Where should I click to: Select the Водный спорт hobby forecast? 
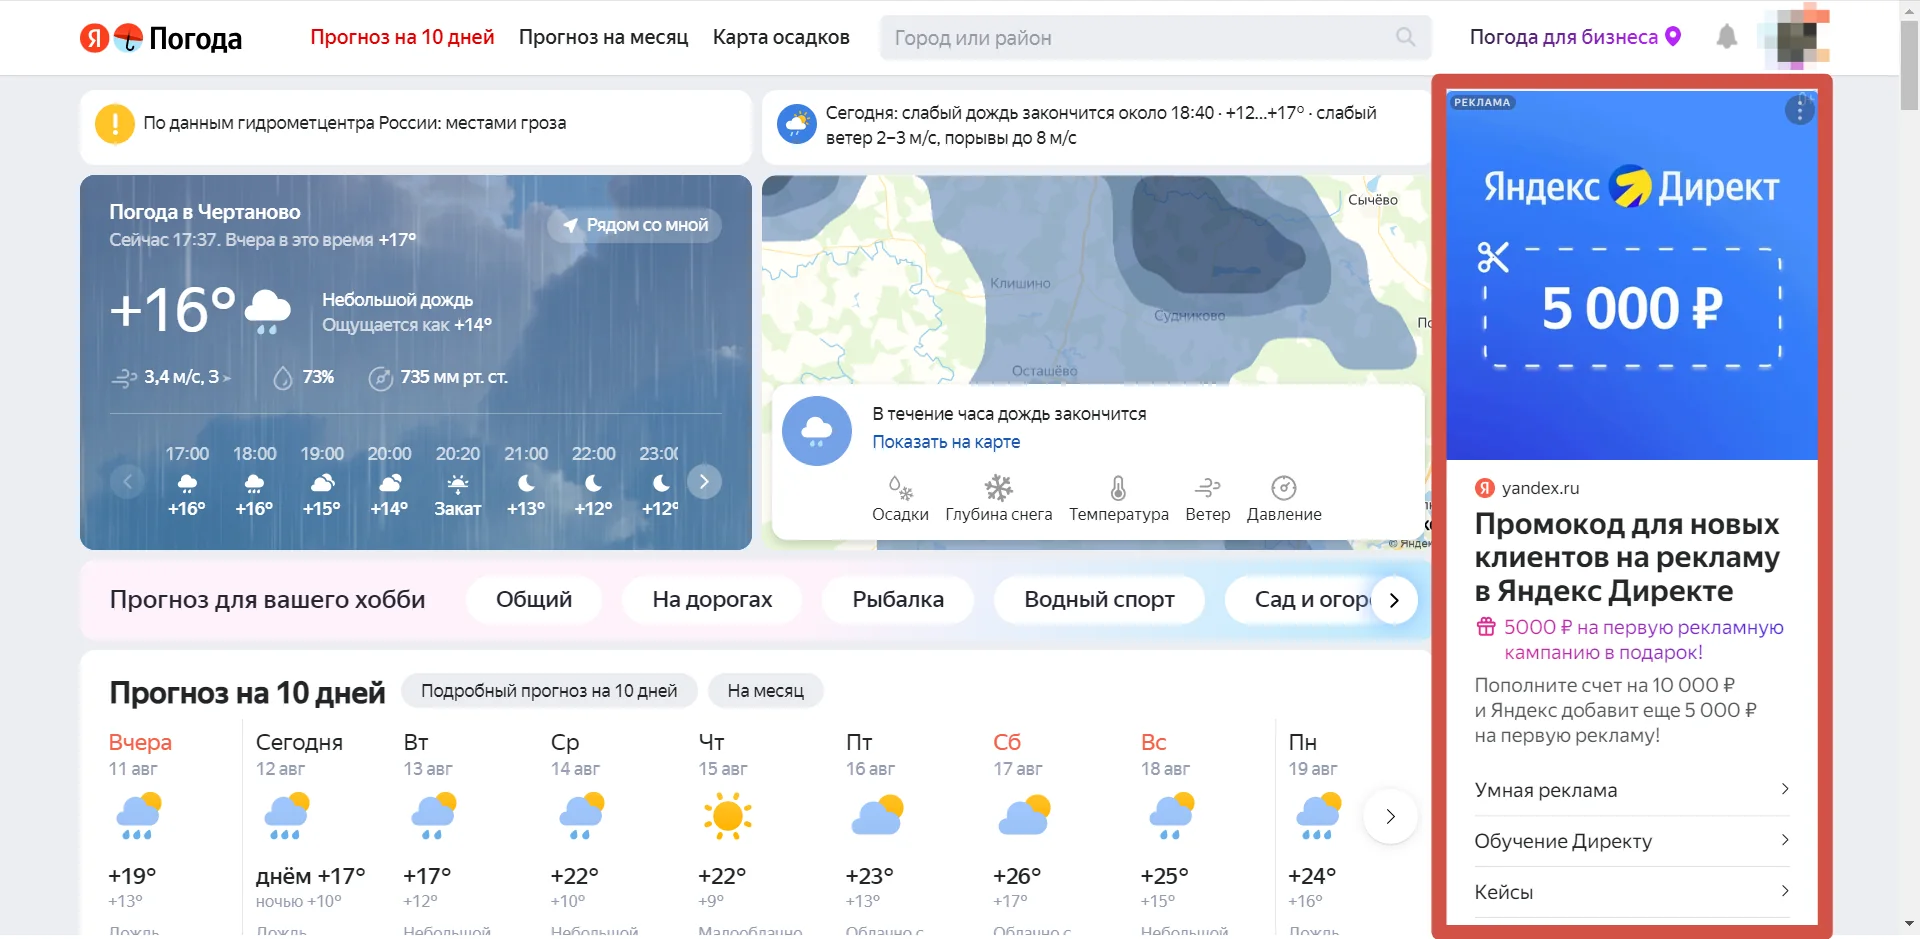1099,600
